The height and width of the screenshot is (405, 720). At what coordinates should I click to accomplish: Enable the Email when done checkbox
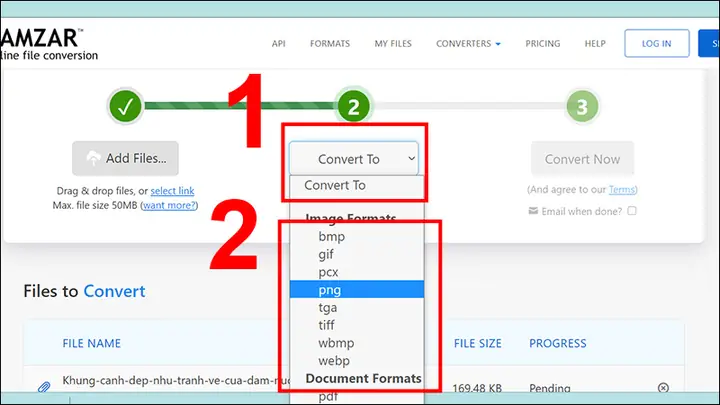(632, 211)
